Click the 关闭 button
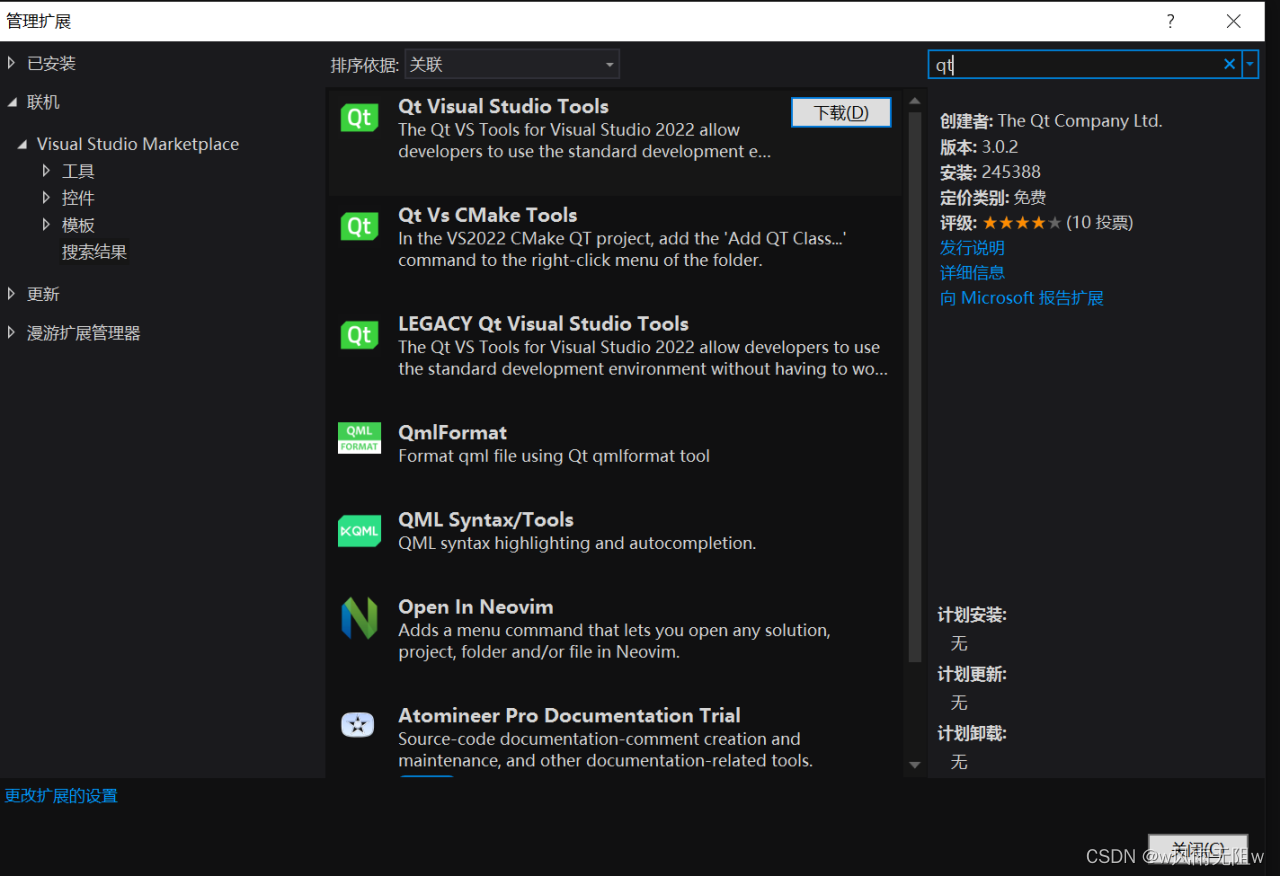The height and width of the screenshot is (876, 1280). [1198, 848]
